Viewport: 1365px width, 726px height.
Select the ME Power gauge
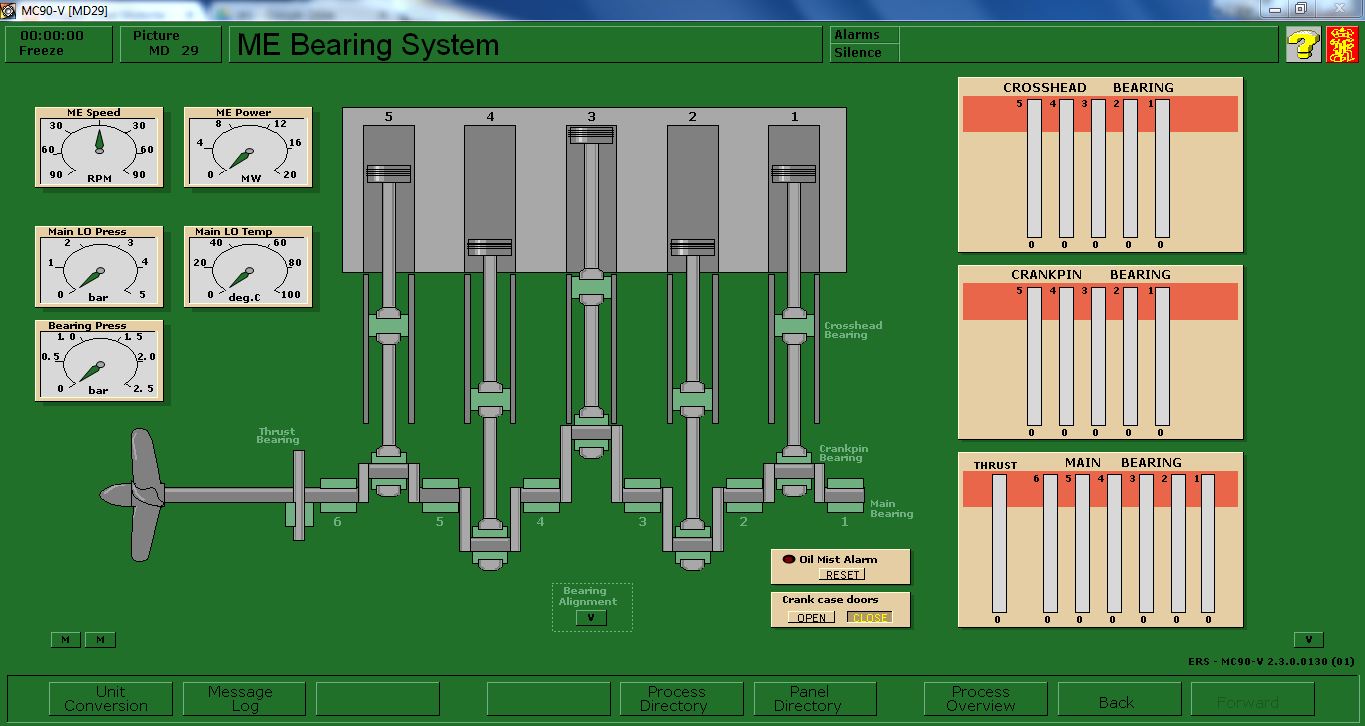click(246, 148)
